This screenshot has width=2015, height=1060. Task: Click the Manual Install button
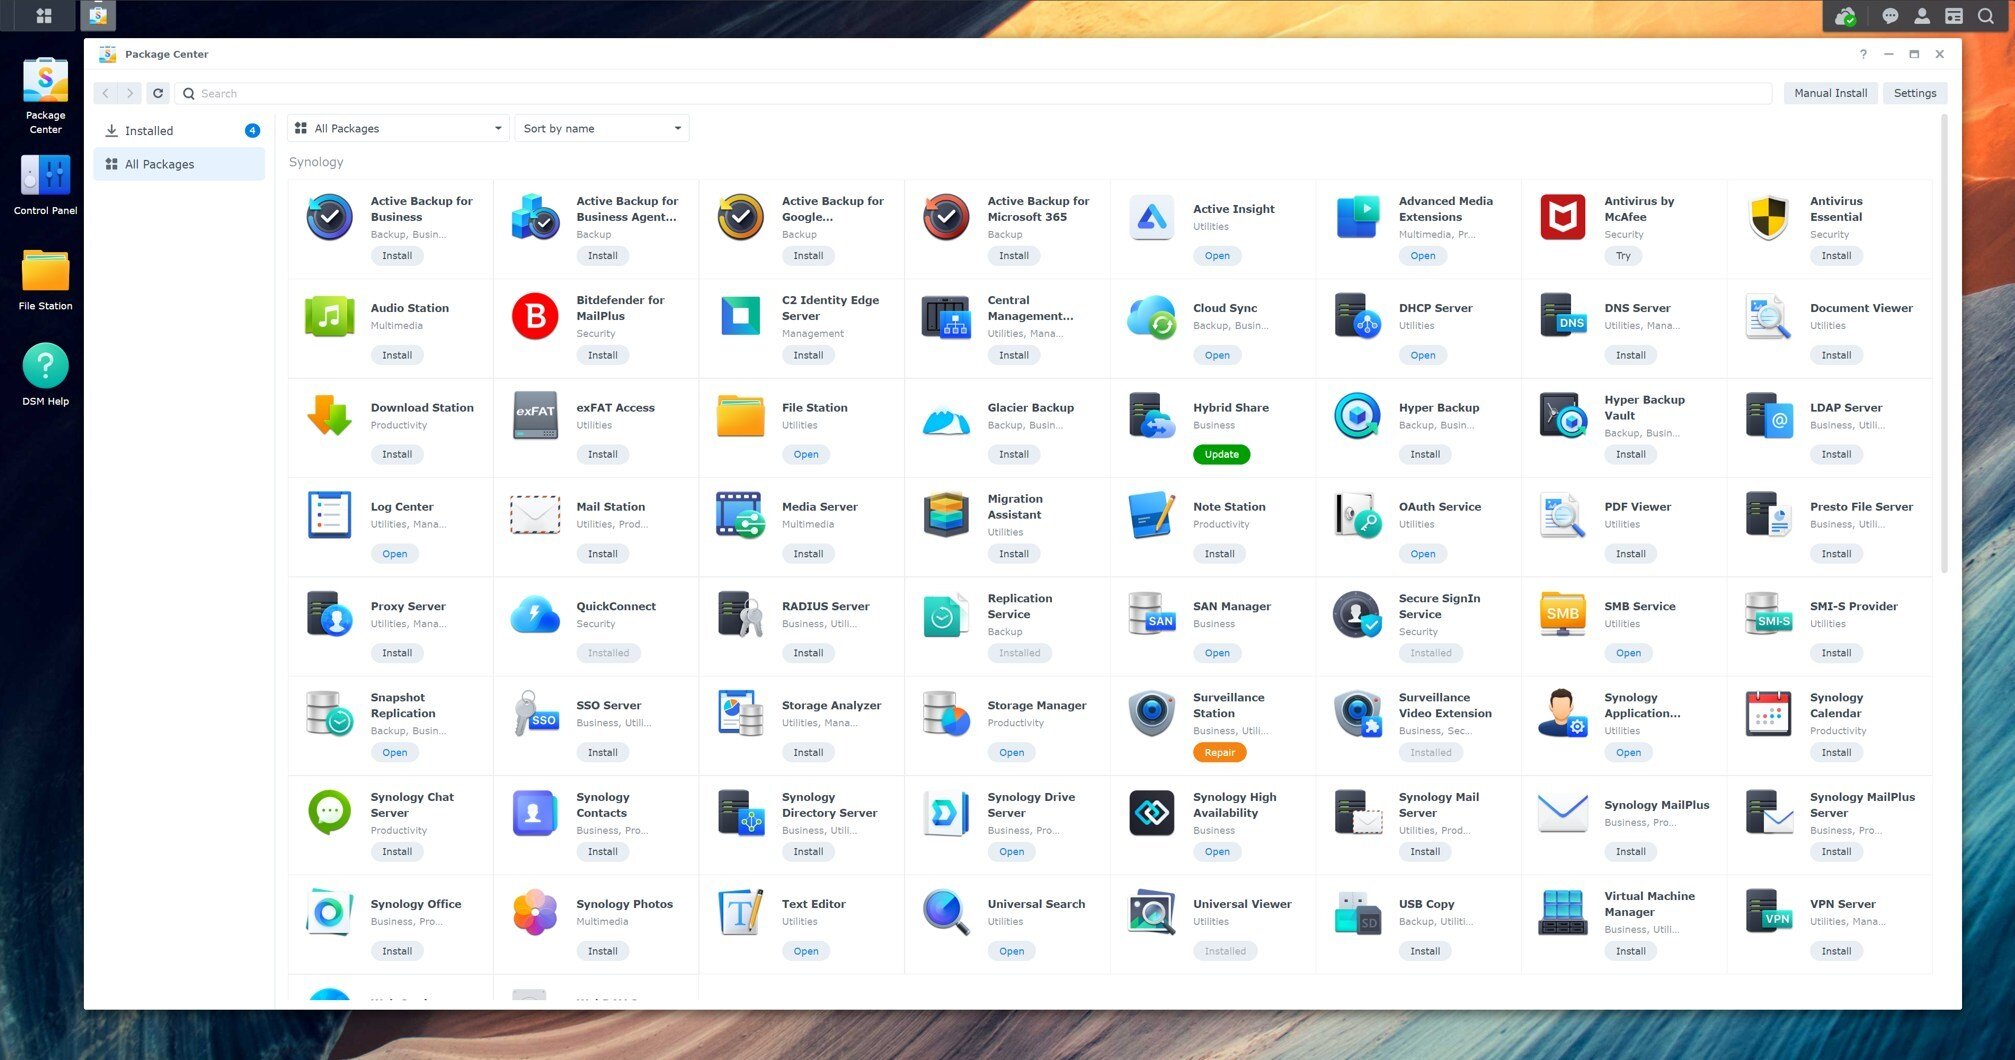[1829, 93]
